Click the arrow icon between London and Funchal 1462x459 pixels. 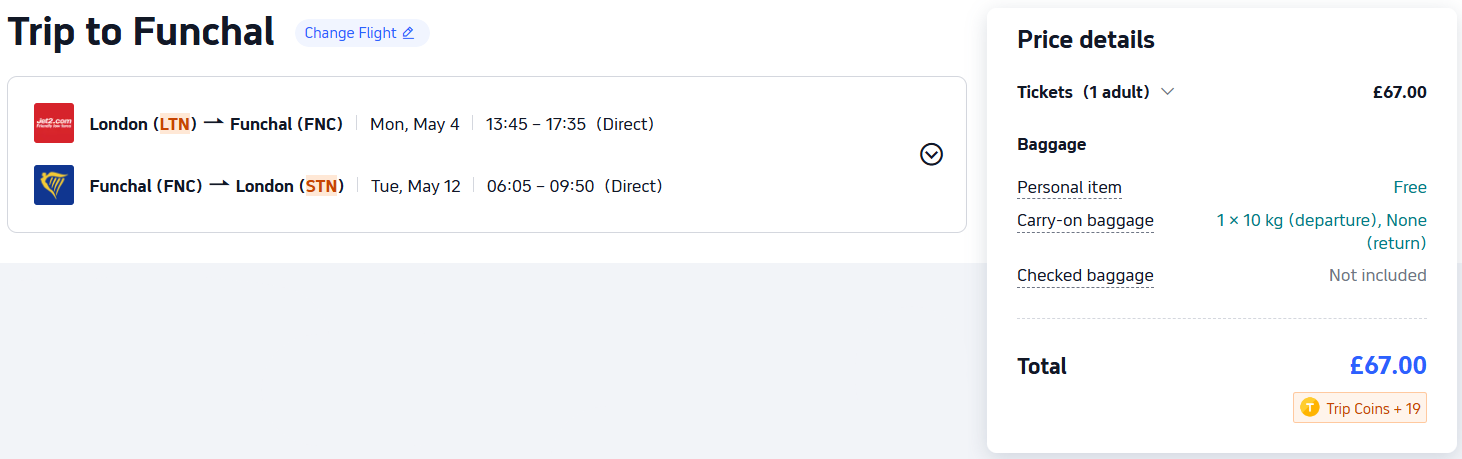click(213, 123)
